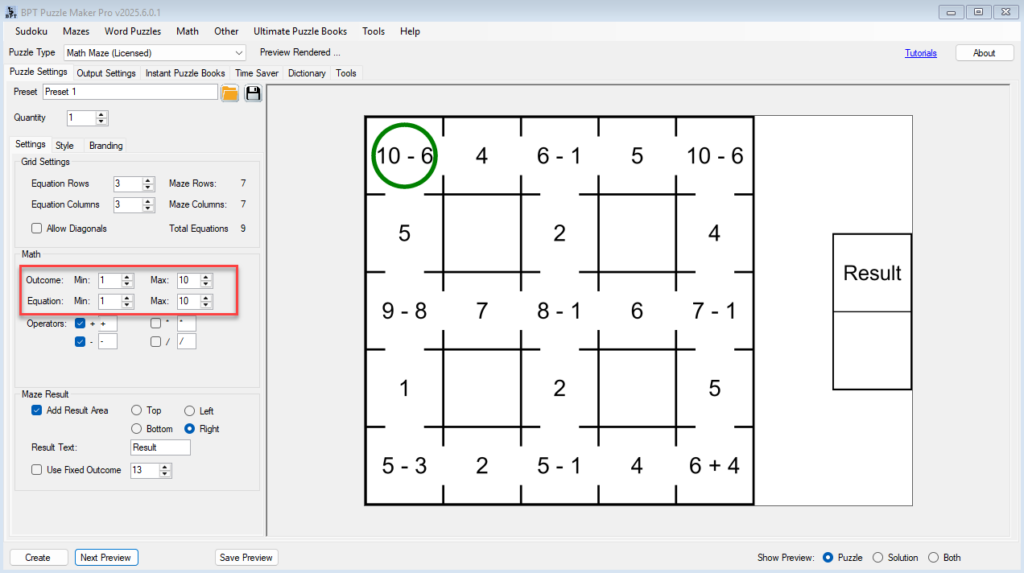Enable the Allow Diagonals checkbox
Viewport: 1024px width, 573px height.
pos(37,228)
